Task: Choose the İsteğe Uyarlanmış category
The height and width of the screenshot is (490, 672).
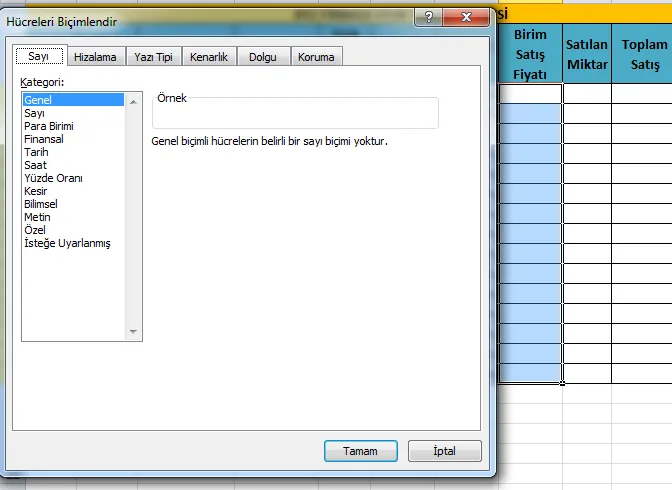Action: [x=67, y=243]
